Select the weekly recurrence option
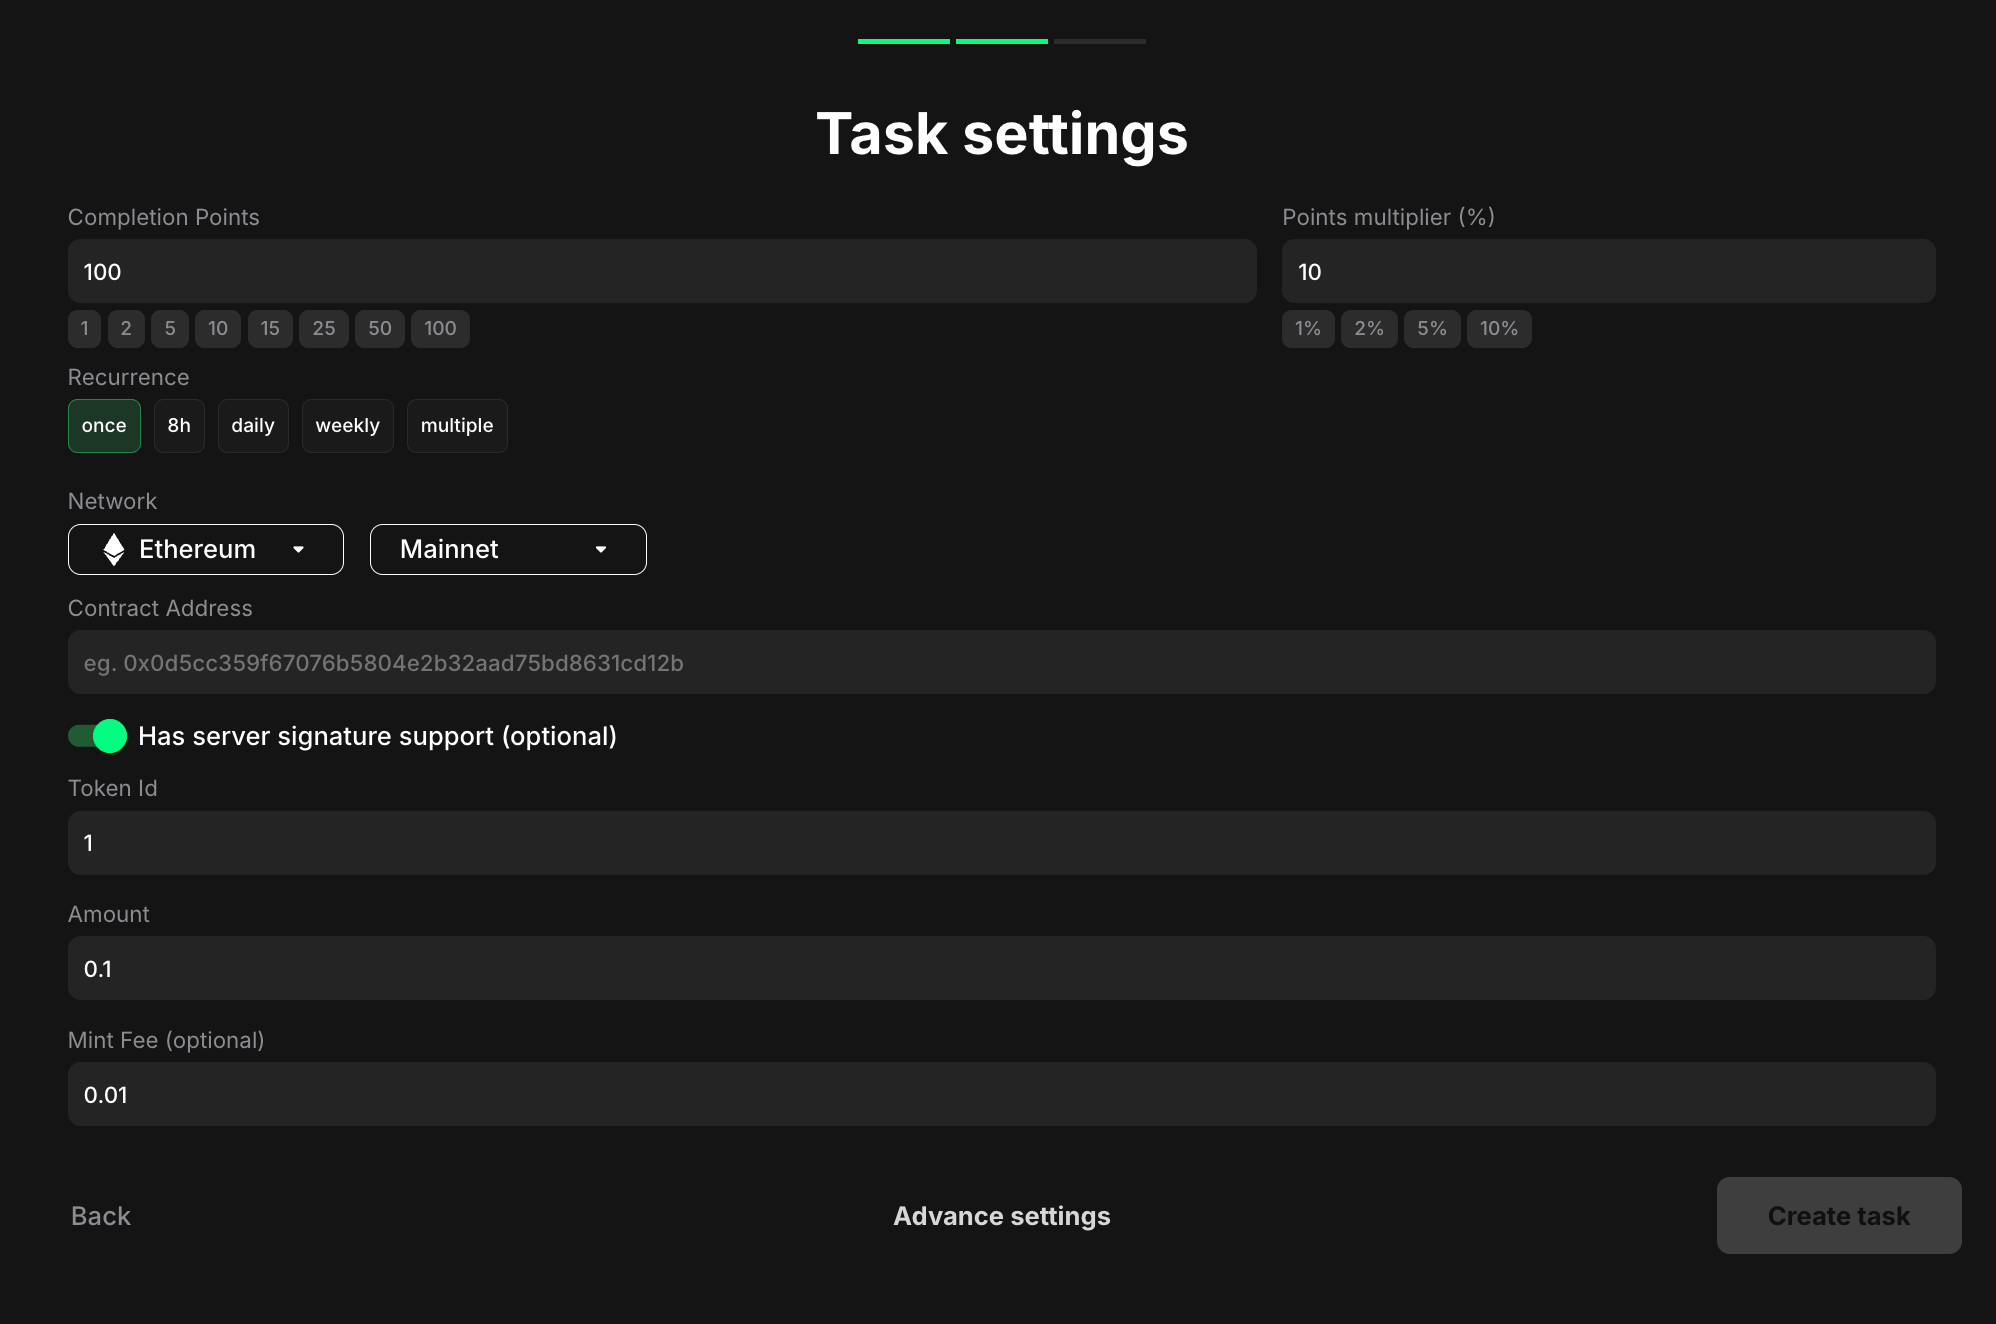Image resolution: width=1996 pixels, height=1324 pixels. point(348,426)
